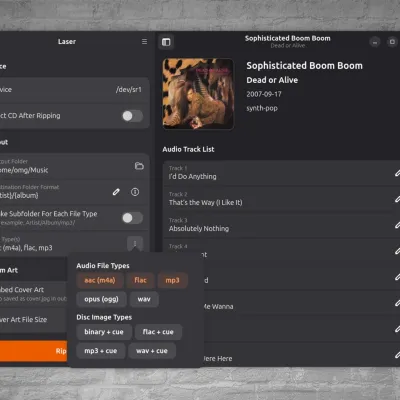This screenshot has height=400, width=400.
Task: Toggle the sidebar panel icon
Action: [166, 42]
